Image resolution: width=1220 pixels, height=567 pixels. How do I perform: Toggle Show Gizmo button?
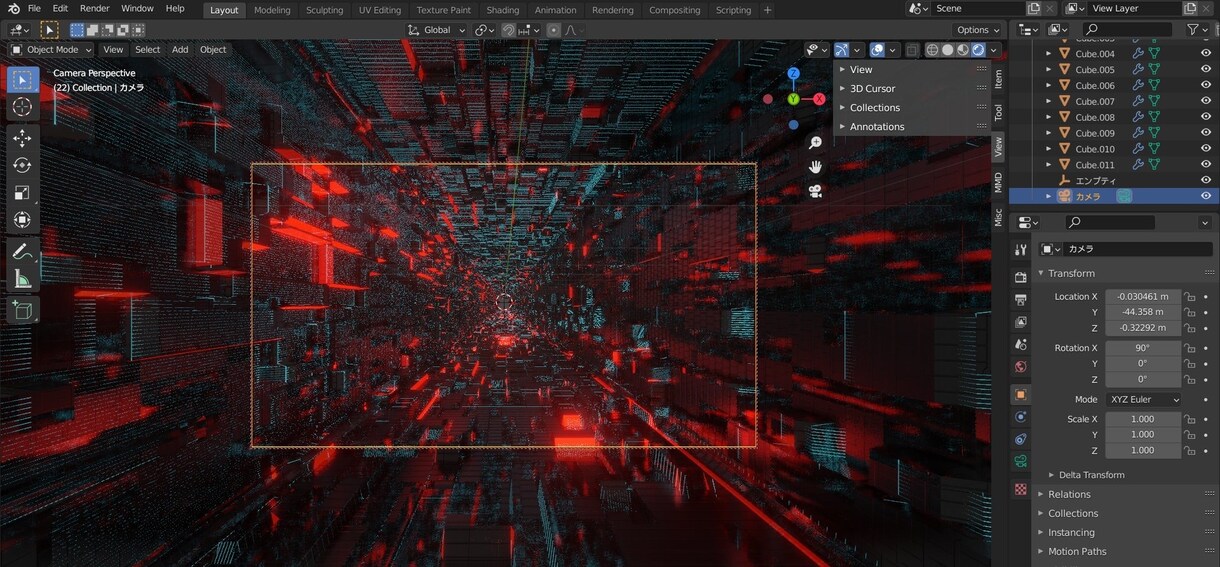[842, 50]
